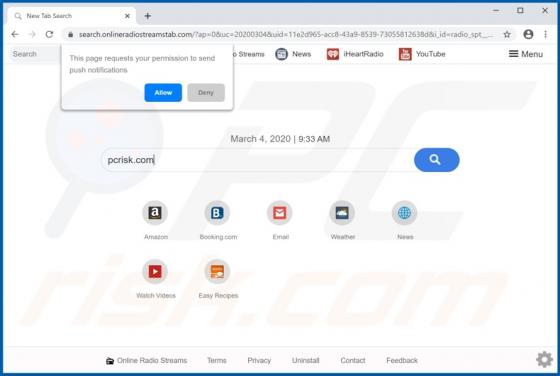Viewport: 560px width, 376px height.
Task: Open the Privacy footer link
Action: click(x=259, y=360)
